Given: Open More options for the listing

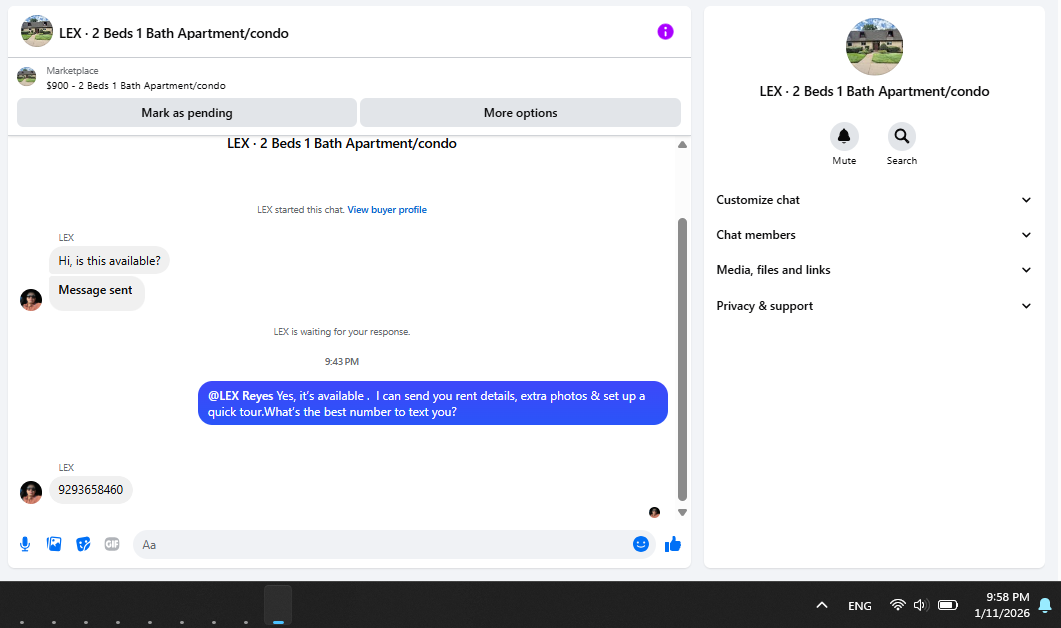Looking at the screenshot, I should point(520,112).
